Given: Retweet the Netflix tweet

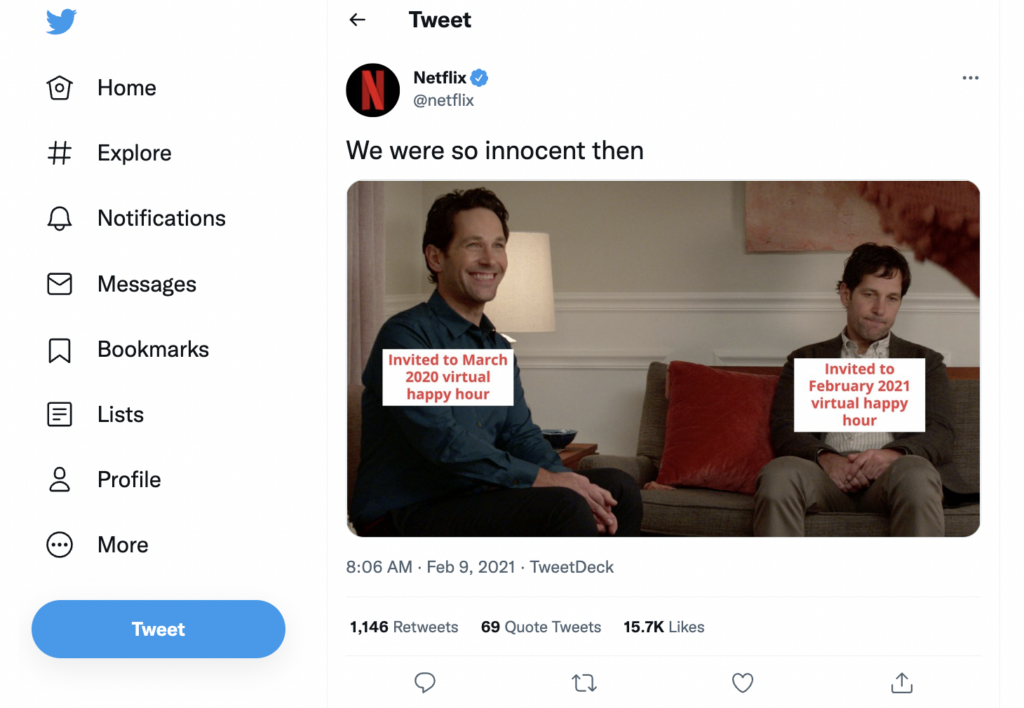Looking at the screenshot, I should click(x=584, y=683).
